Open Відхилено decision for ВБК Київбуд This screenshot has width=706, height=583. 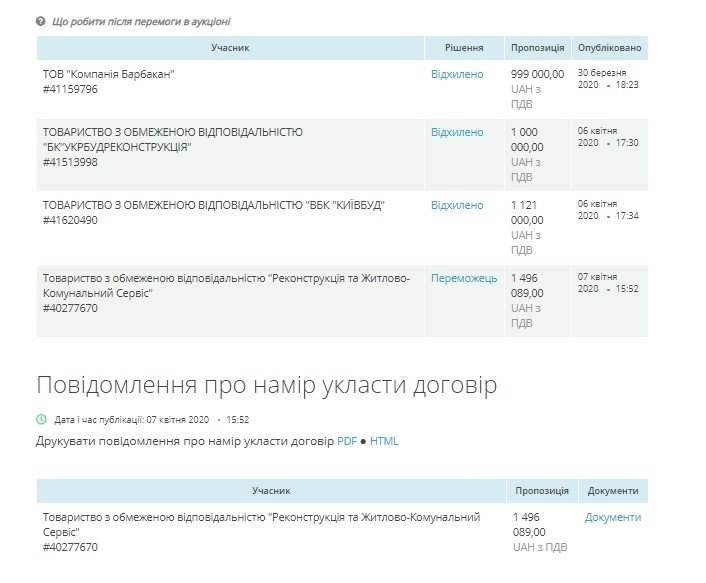(457, 205)
